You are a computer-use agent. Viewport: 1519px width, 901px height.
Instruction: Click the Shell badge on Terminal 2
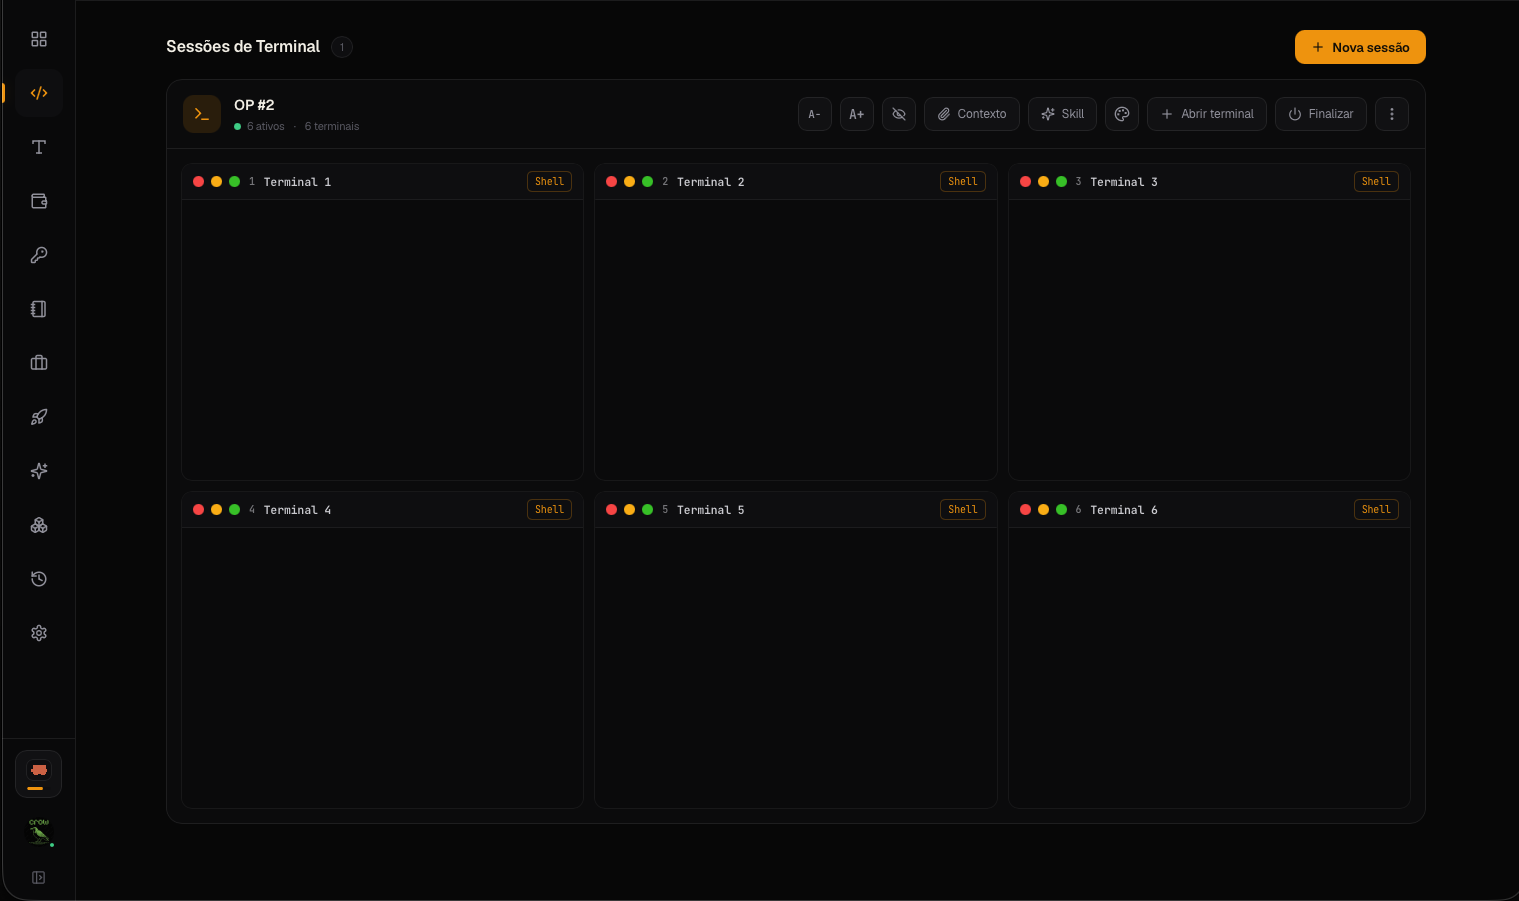(x=963, y=182)
